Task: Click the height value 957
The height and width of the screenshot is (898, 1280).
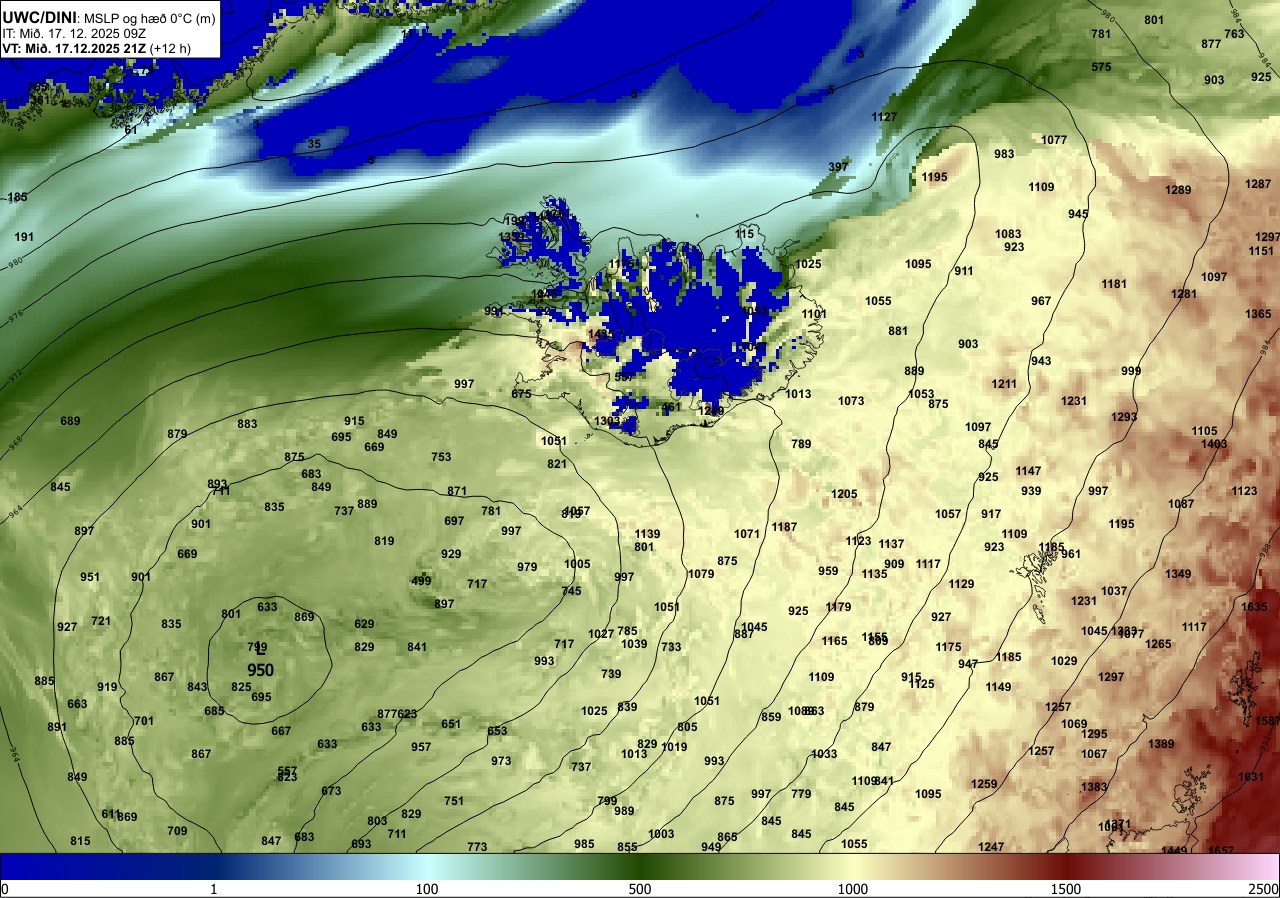Action: 421,747
